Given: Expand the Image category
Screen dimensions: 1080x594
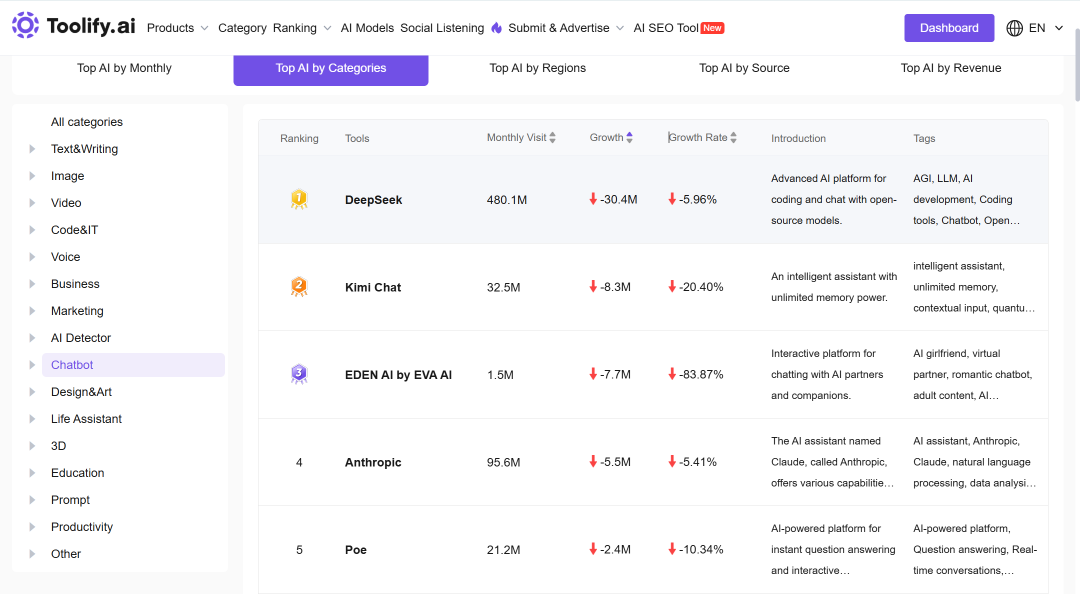Looking at the screenshot, I should [x=32, y=176].
